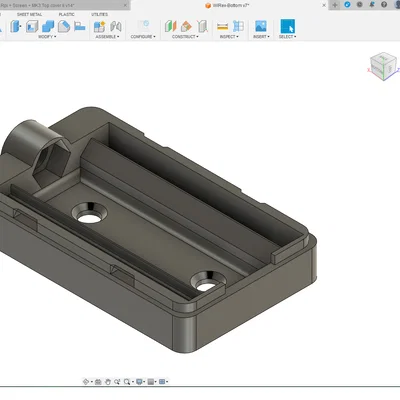The height and width of the screenshot is (400, 400).
Task: Click the Align tool icon in Modify
Action: coord(80,26)
